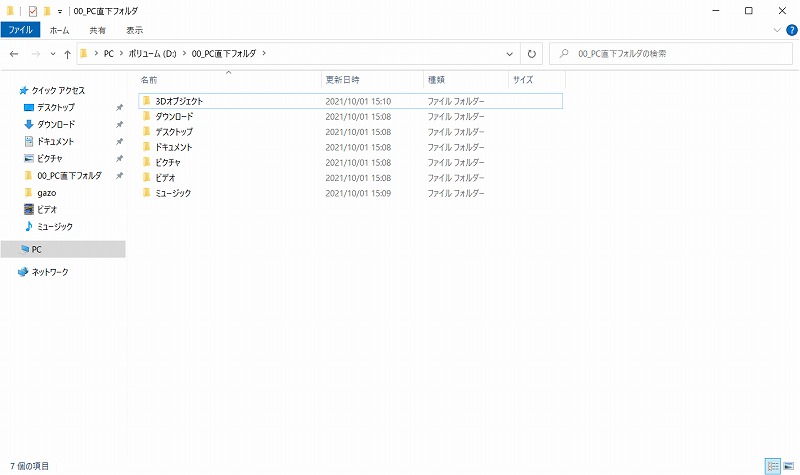The width and height of the screenshot is (800, 475).
Task: Open ピクチャ in the navigation pane
Action: click(49, 159)
